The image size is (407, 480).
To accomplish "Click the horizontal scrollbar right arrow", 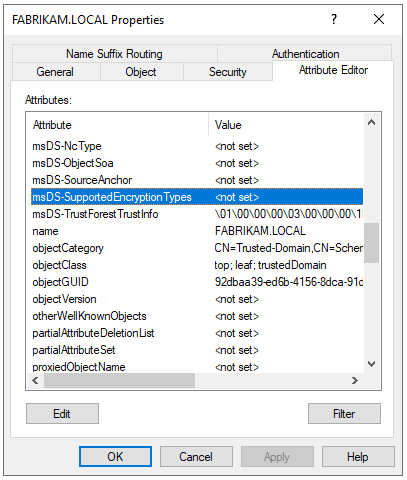I will [x=355, y=380].
